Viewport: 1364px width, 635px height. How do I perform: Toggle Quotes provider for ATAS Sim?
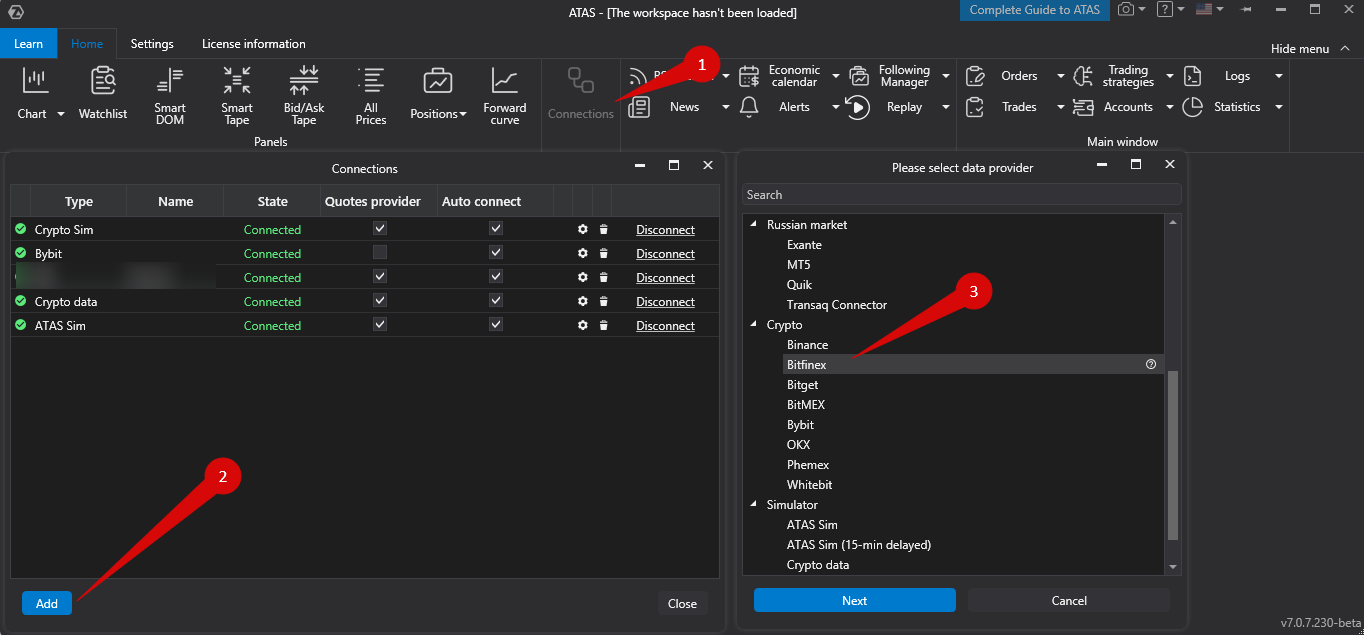380,324
